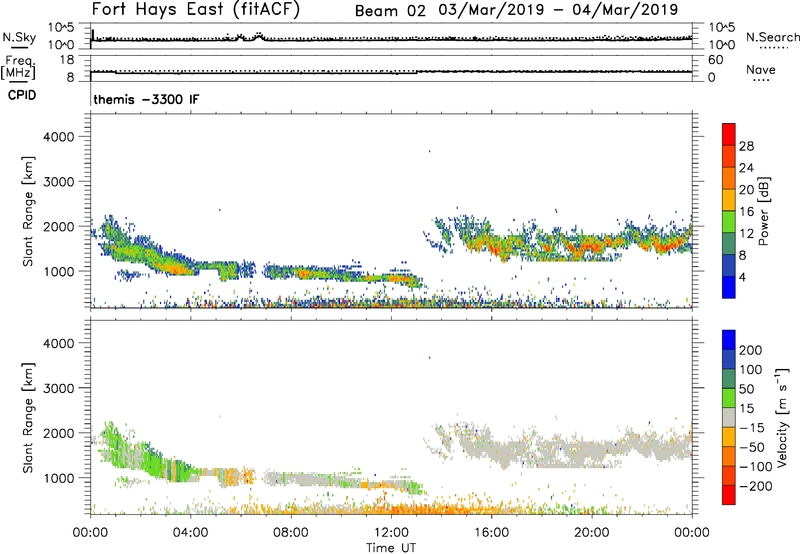800x554 pixels.
Task: Click the 'Nave' legend label
Action: pyautogui.click(x=761, y=70)
